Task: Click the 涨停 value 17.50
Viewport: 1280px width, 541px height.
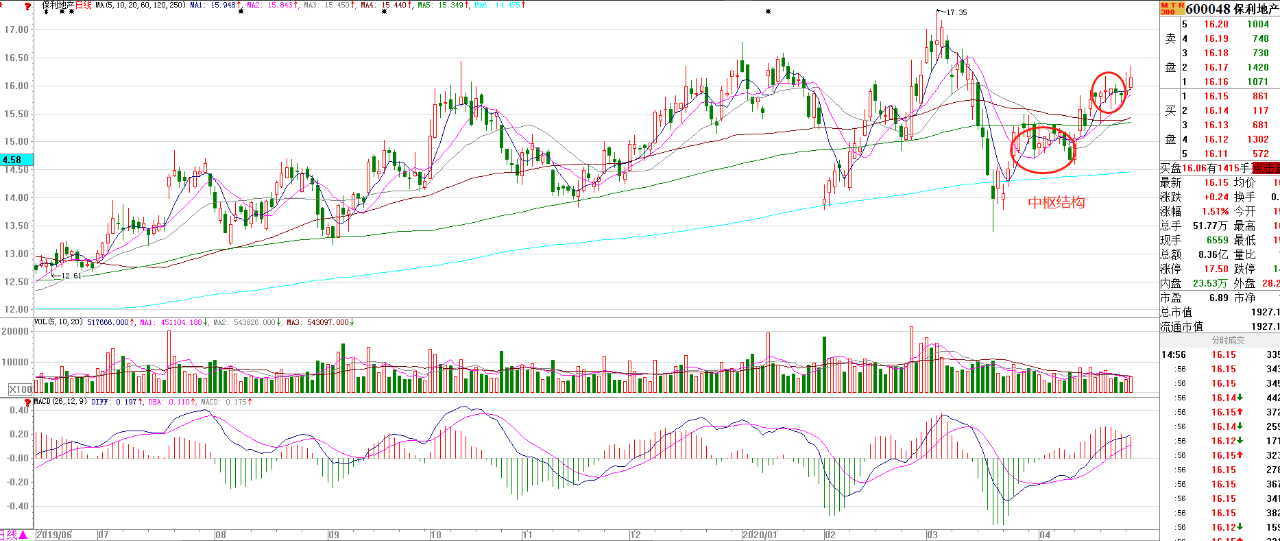Action: tap(1218, 269)
